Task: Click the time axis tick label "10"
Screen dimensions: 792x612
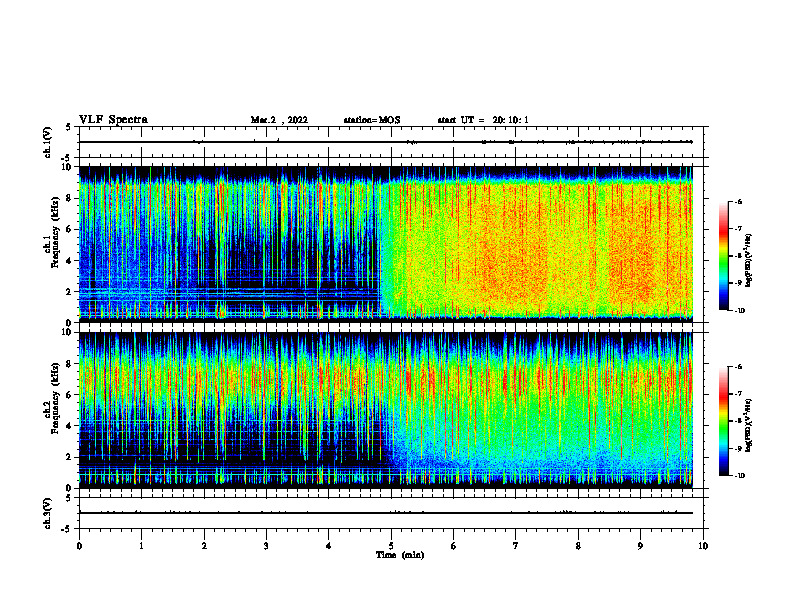Action: 703,546
